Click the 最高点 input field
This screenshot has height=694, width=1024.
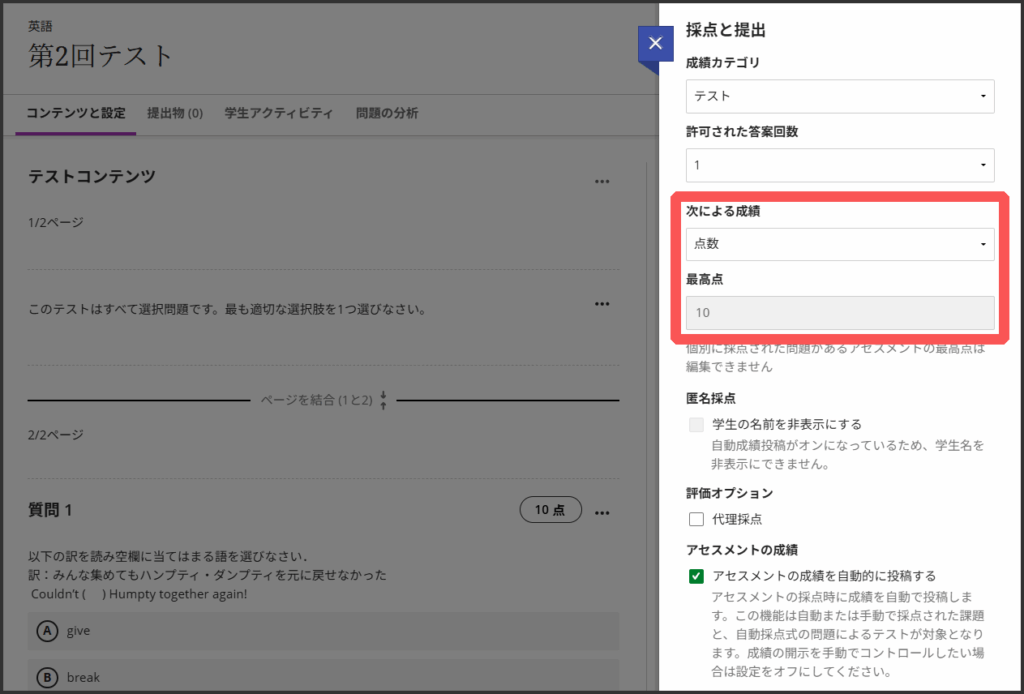(x=839, y=313)
